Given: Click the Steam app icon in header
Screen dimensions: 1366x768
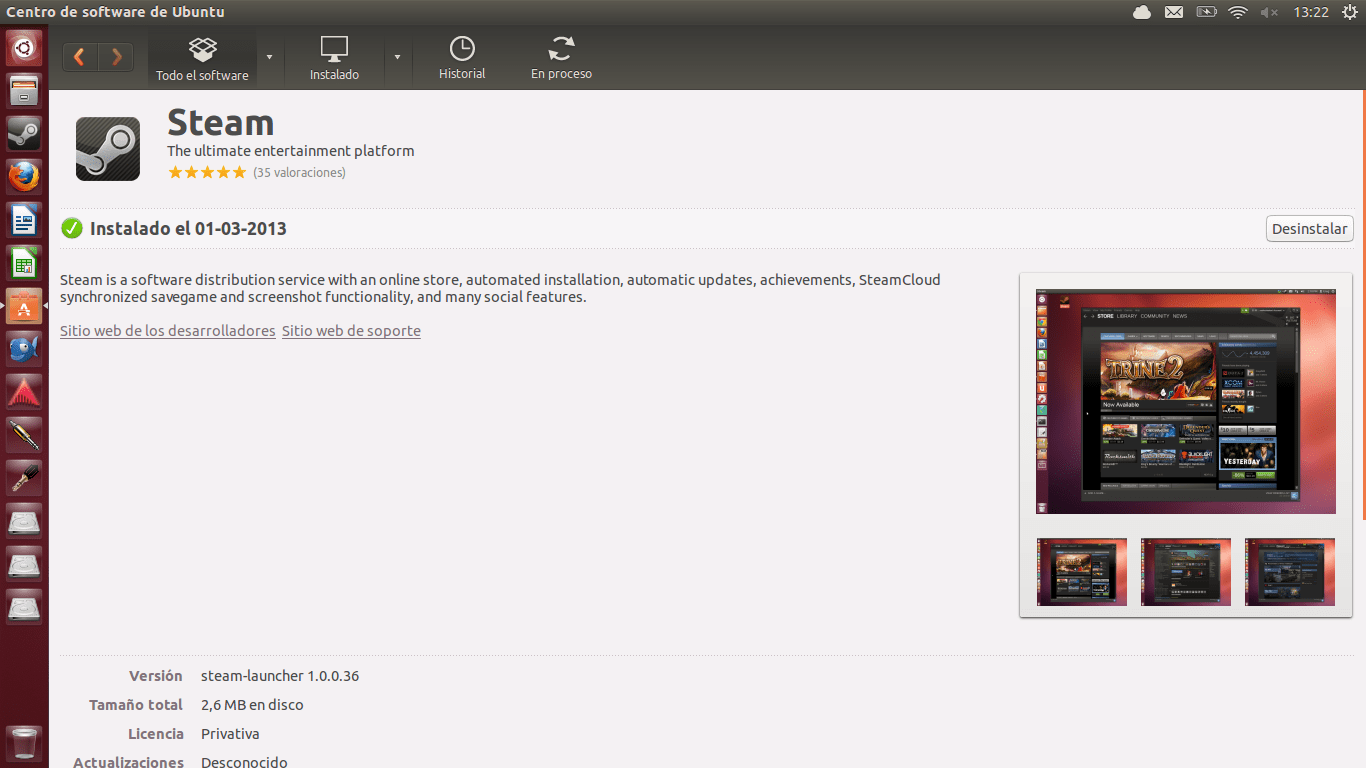Looking at the screenshot, I should point(108,149).
